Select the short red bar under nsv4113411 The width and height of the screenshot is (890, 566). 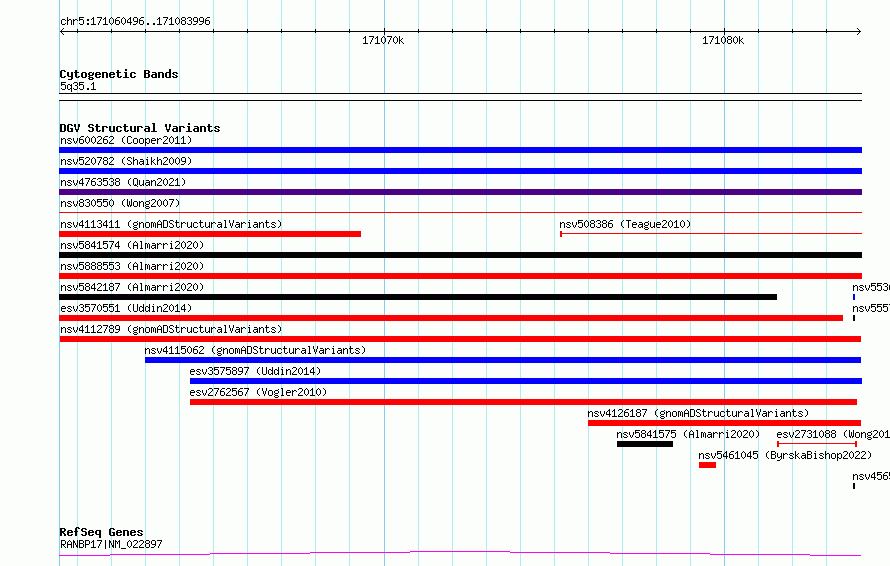click(210, 234)
